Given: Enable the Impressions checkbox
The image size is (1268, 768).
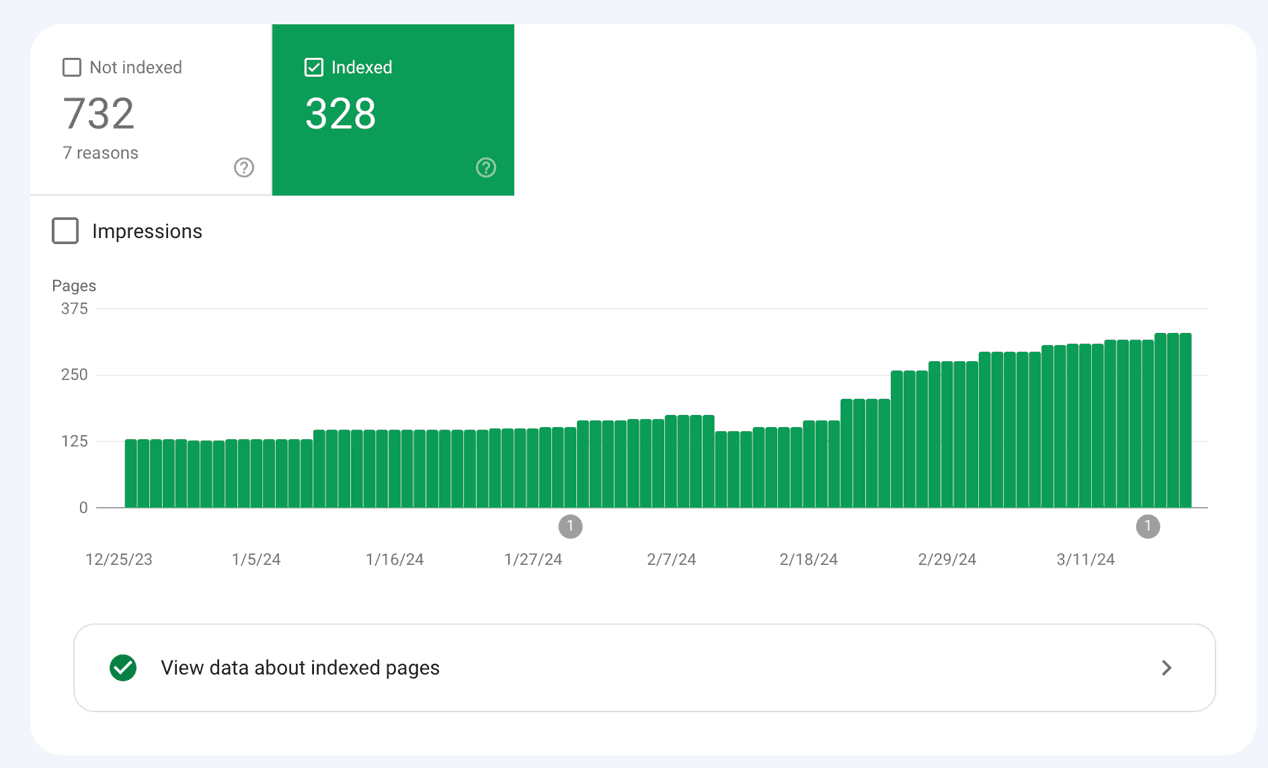Looking at the screenshot, I should point(65,231).
